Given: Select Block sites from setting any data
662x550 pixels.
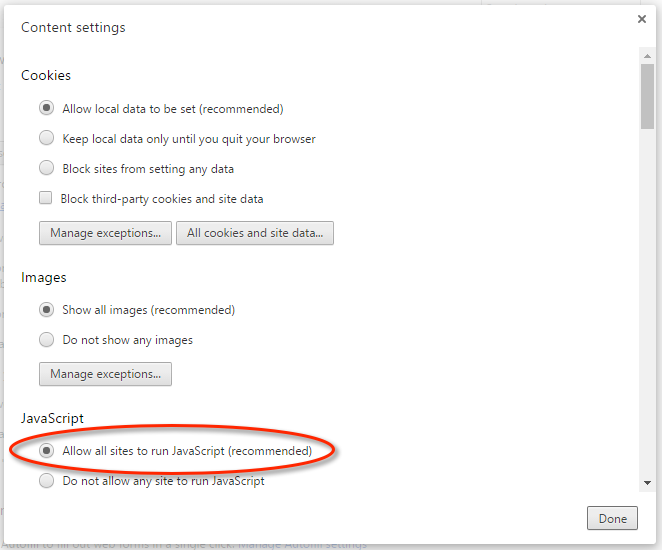Looking at the screenshot, I should coord(47,169).
